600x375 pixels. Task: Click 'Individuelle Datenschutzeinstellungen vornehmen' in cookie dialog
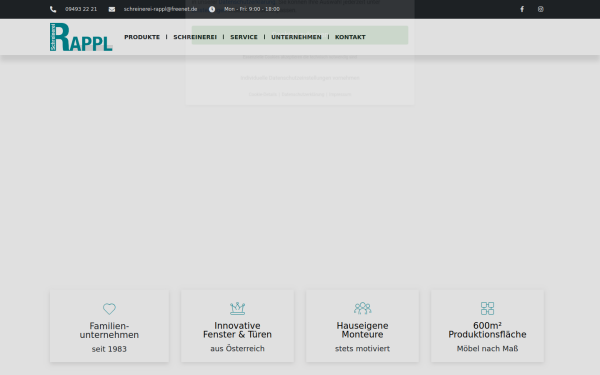[300, 78]
